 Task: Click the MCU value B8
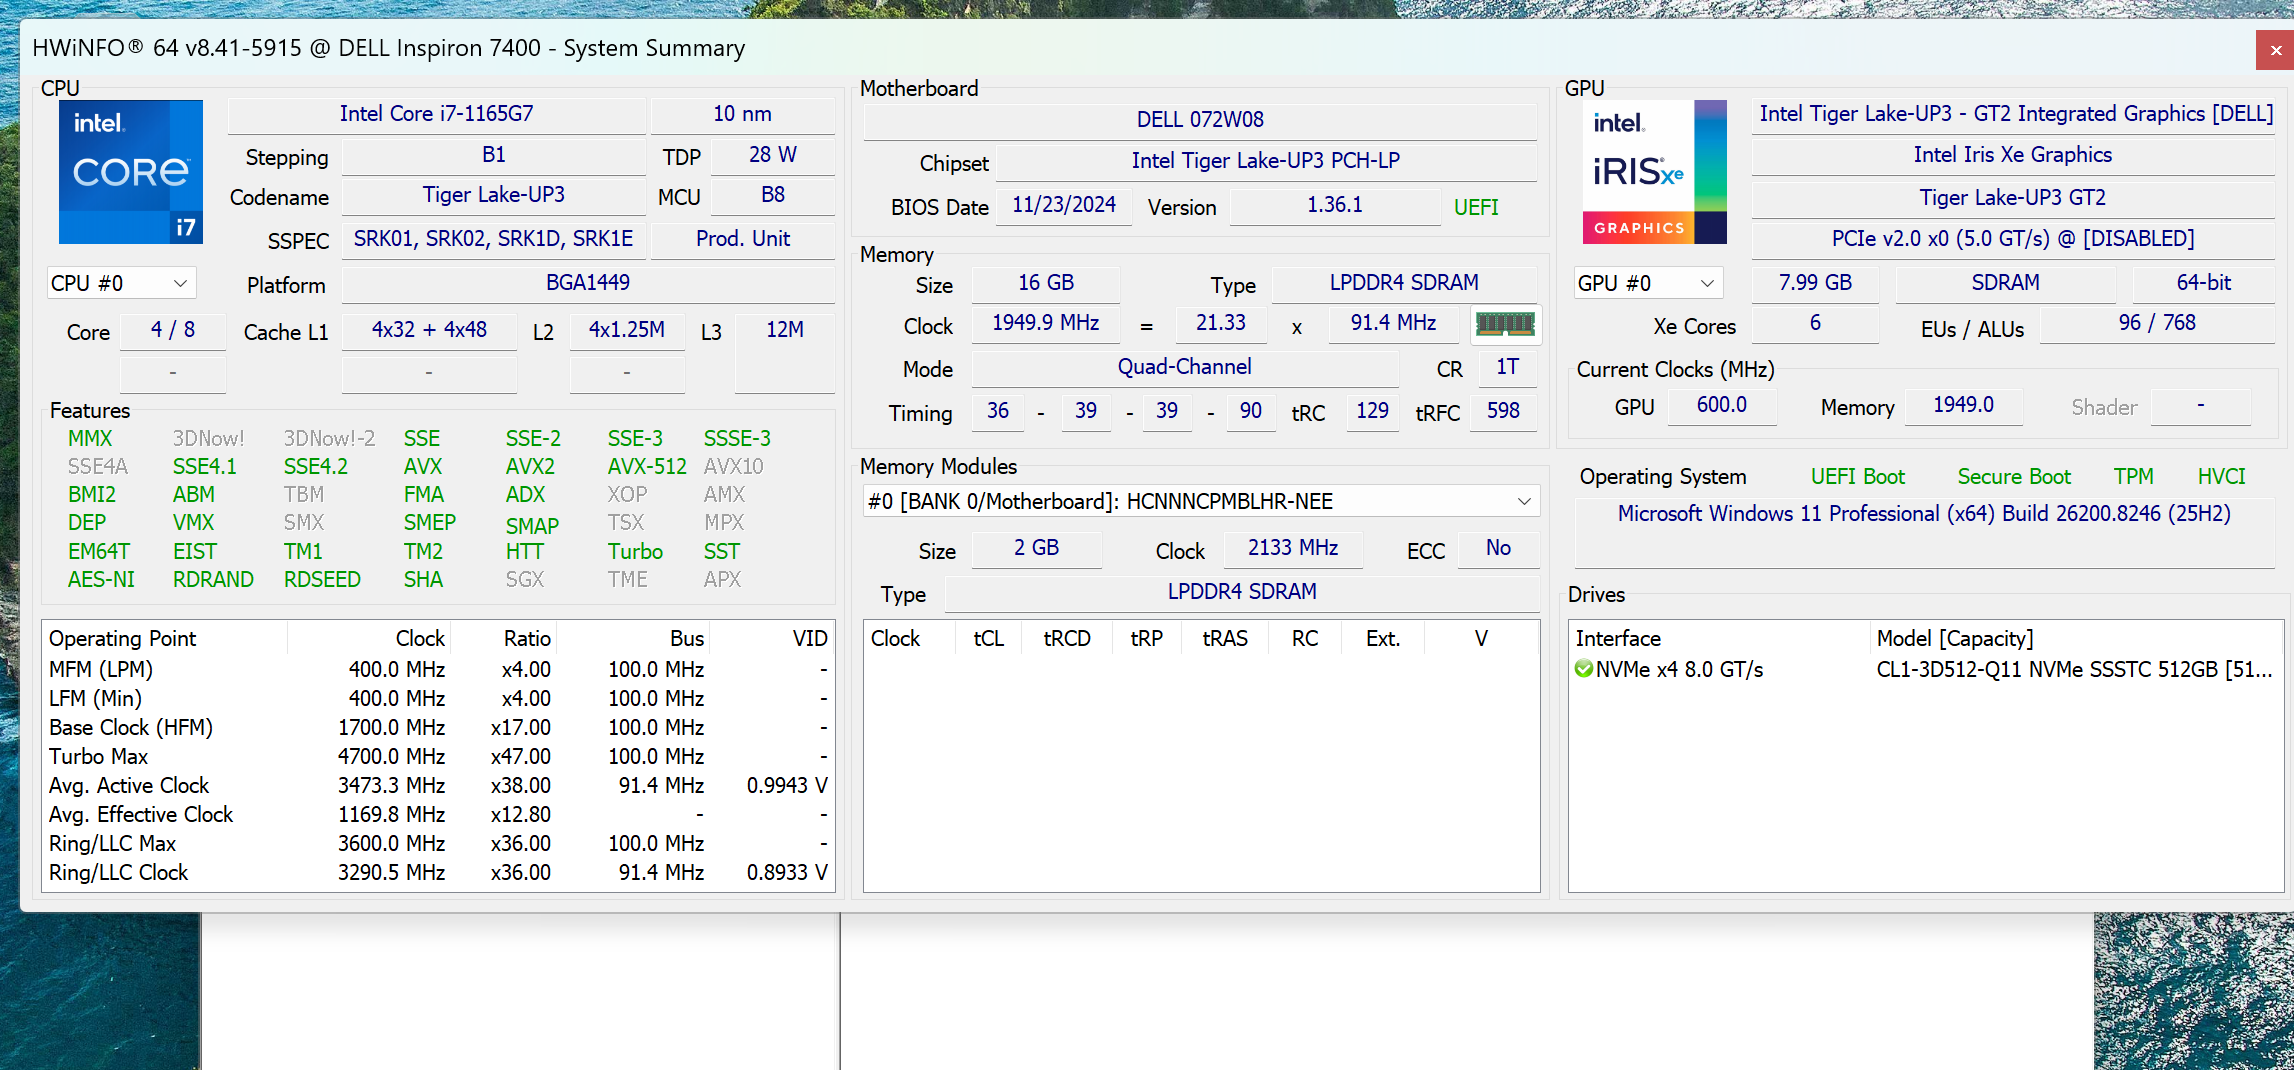pyautogui.click(x=773, y=195)
